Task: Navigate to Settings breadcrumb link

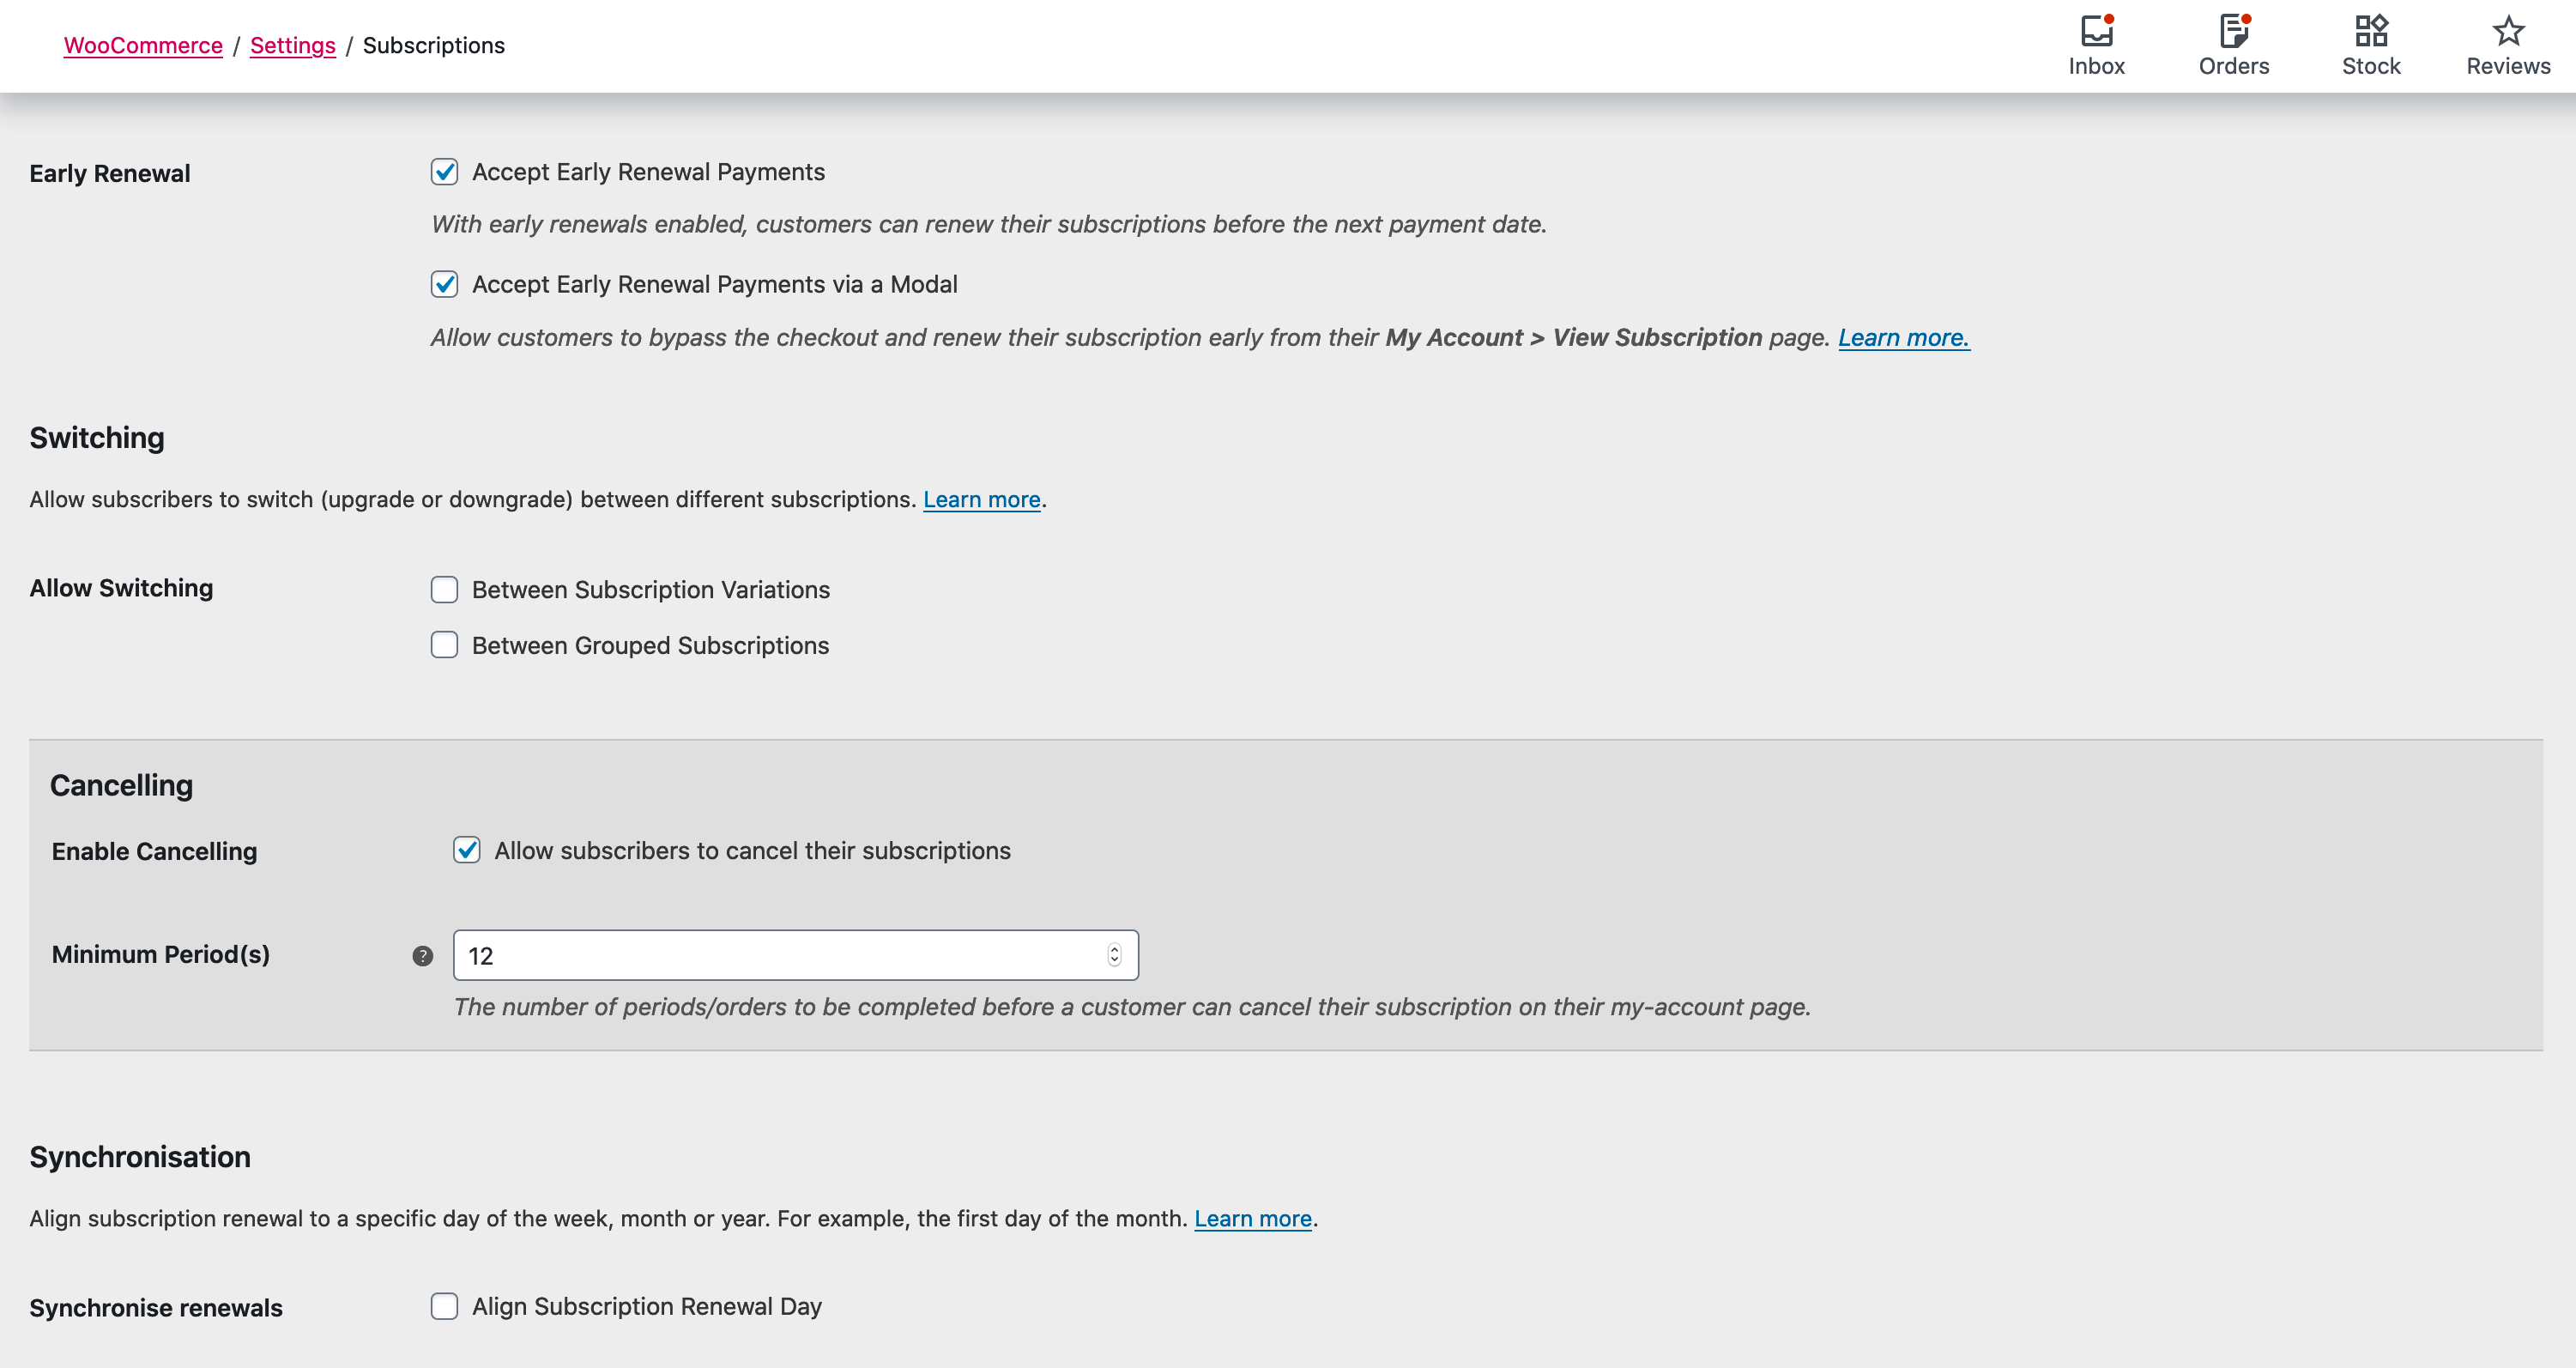Action: [292, 45]
